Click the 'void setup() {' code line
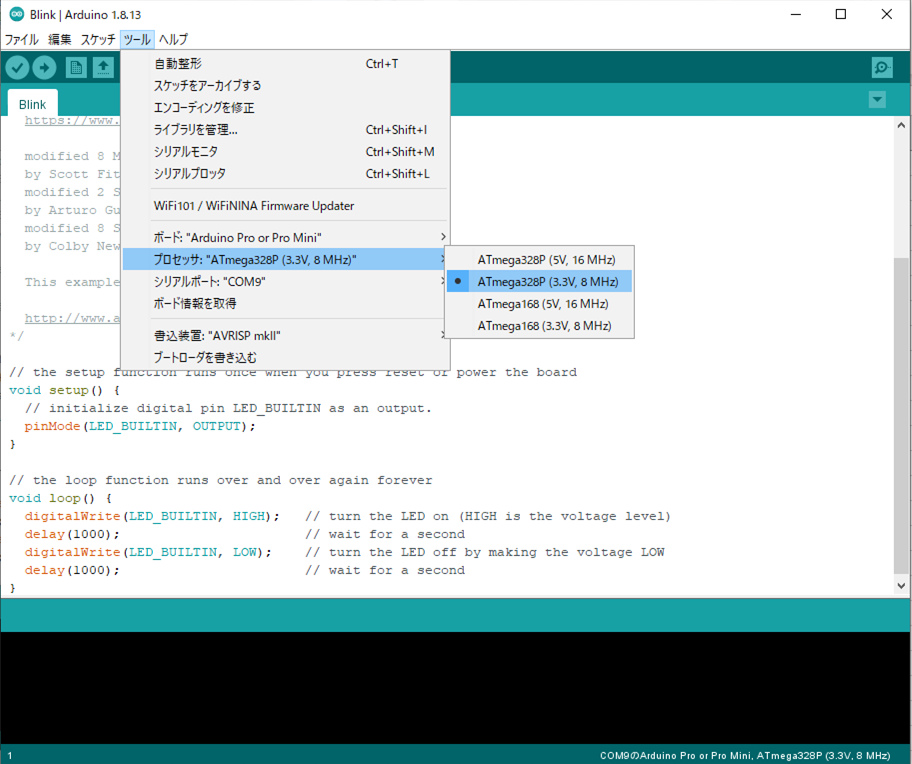 click(65, 390)
